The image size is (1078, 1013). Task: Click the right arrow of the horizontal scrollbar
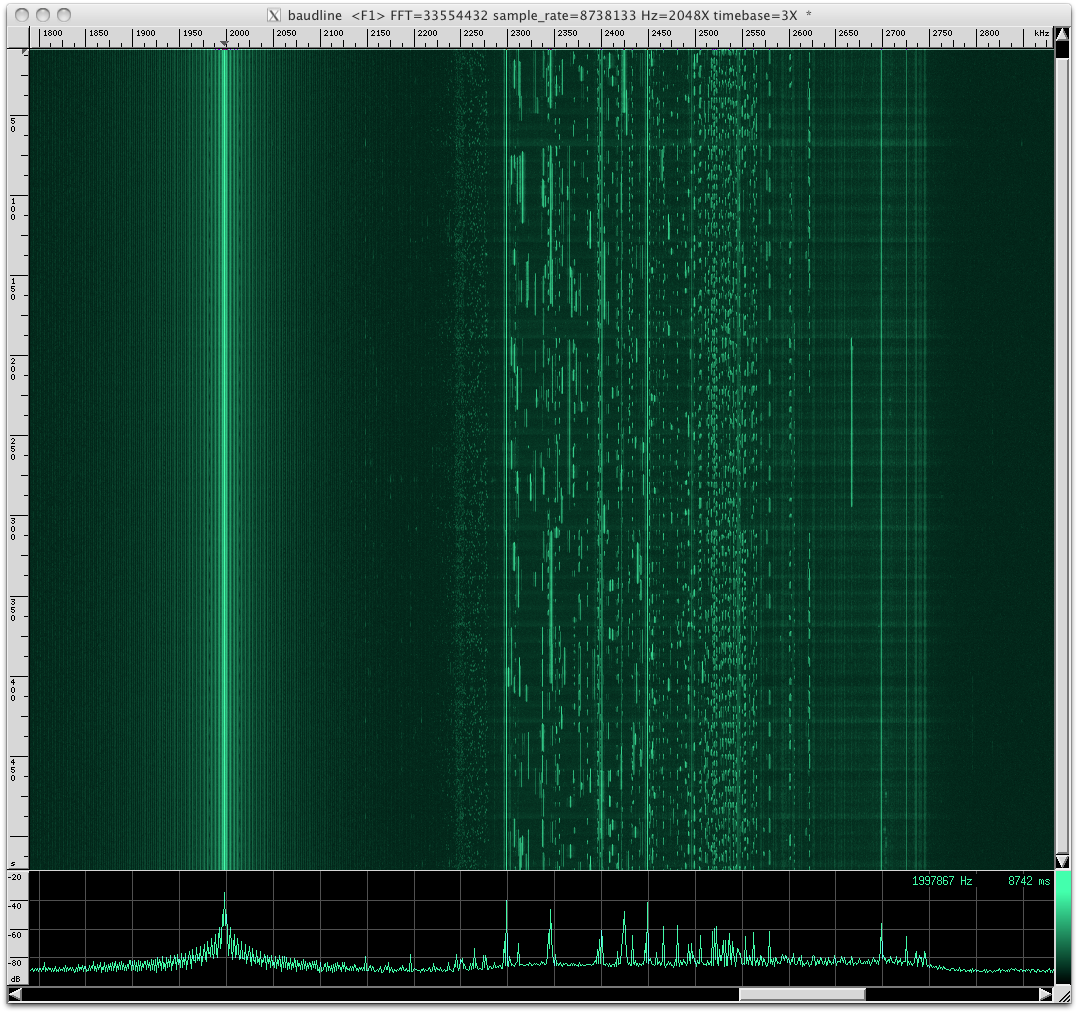(x=1044, y=995)
